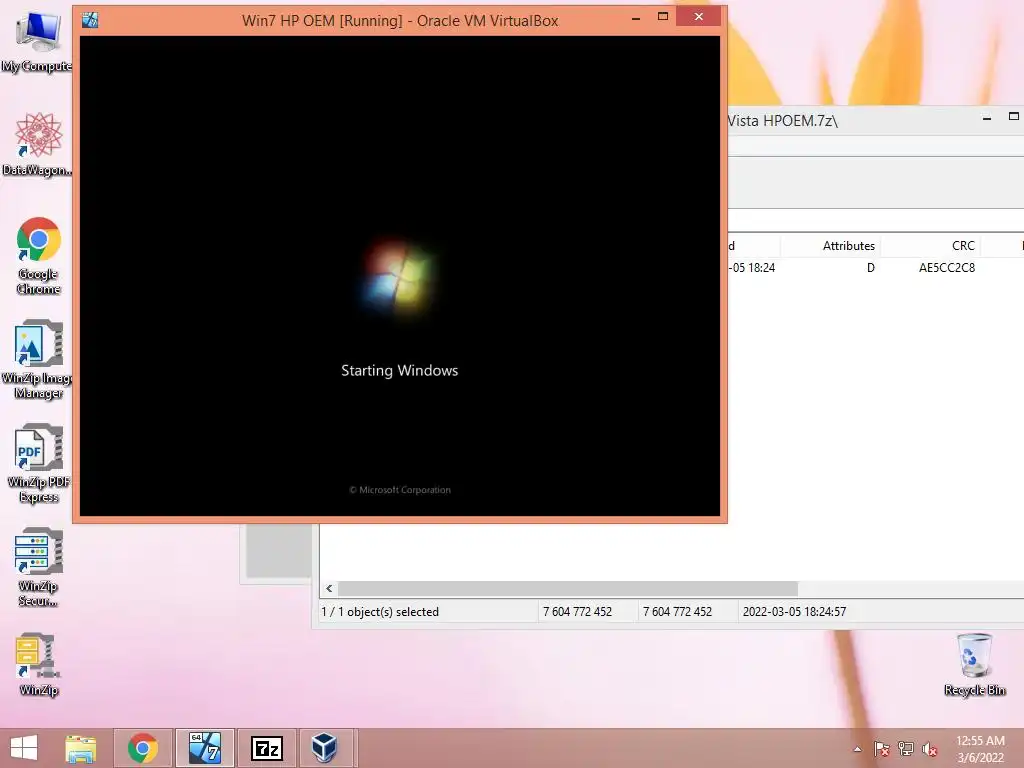
Task: Minimize the VirtualBox VM window
Action: point(635,18)
